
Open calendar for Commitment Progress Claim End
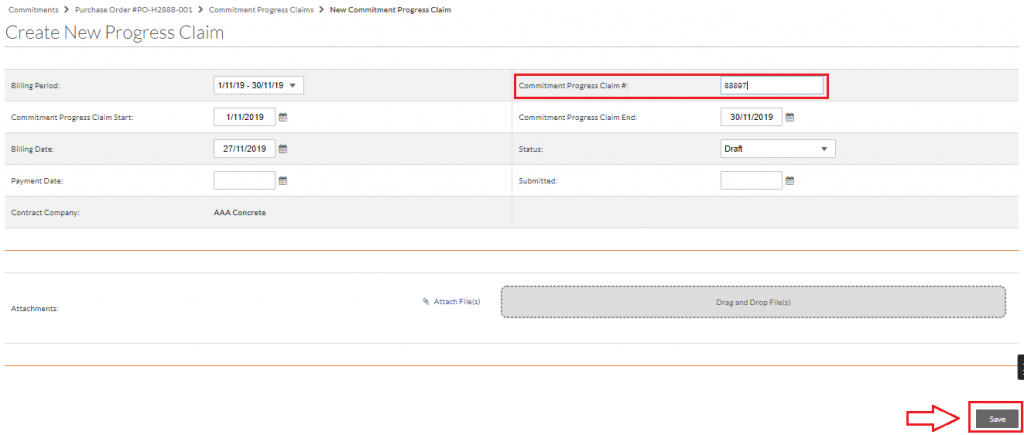[x=790, y=118]
